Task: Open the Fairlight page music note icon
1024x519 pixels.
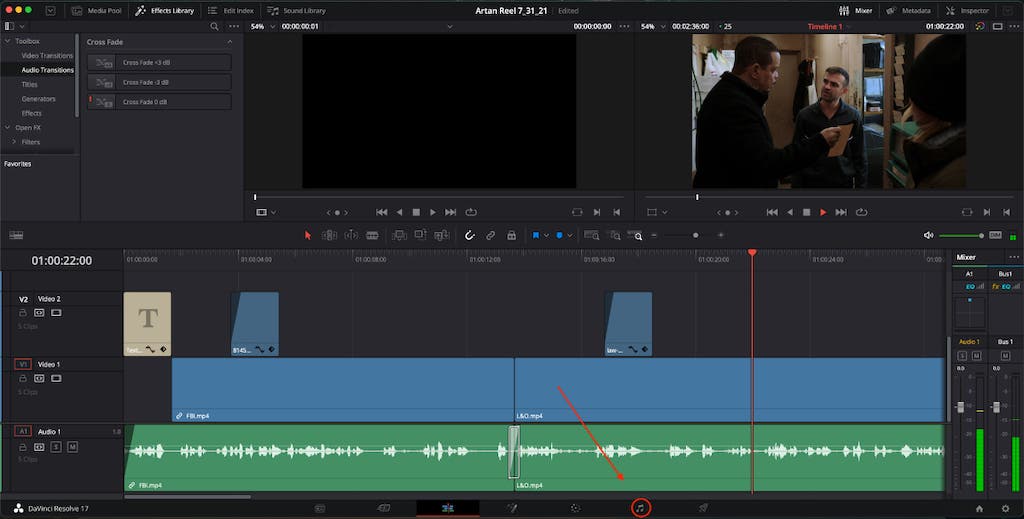Action: pyautogui.click(x=641, y=508)
